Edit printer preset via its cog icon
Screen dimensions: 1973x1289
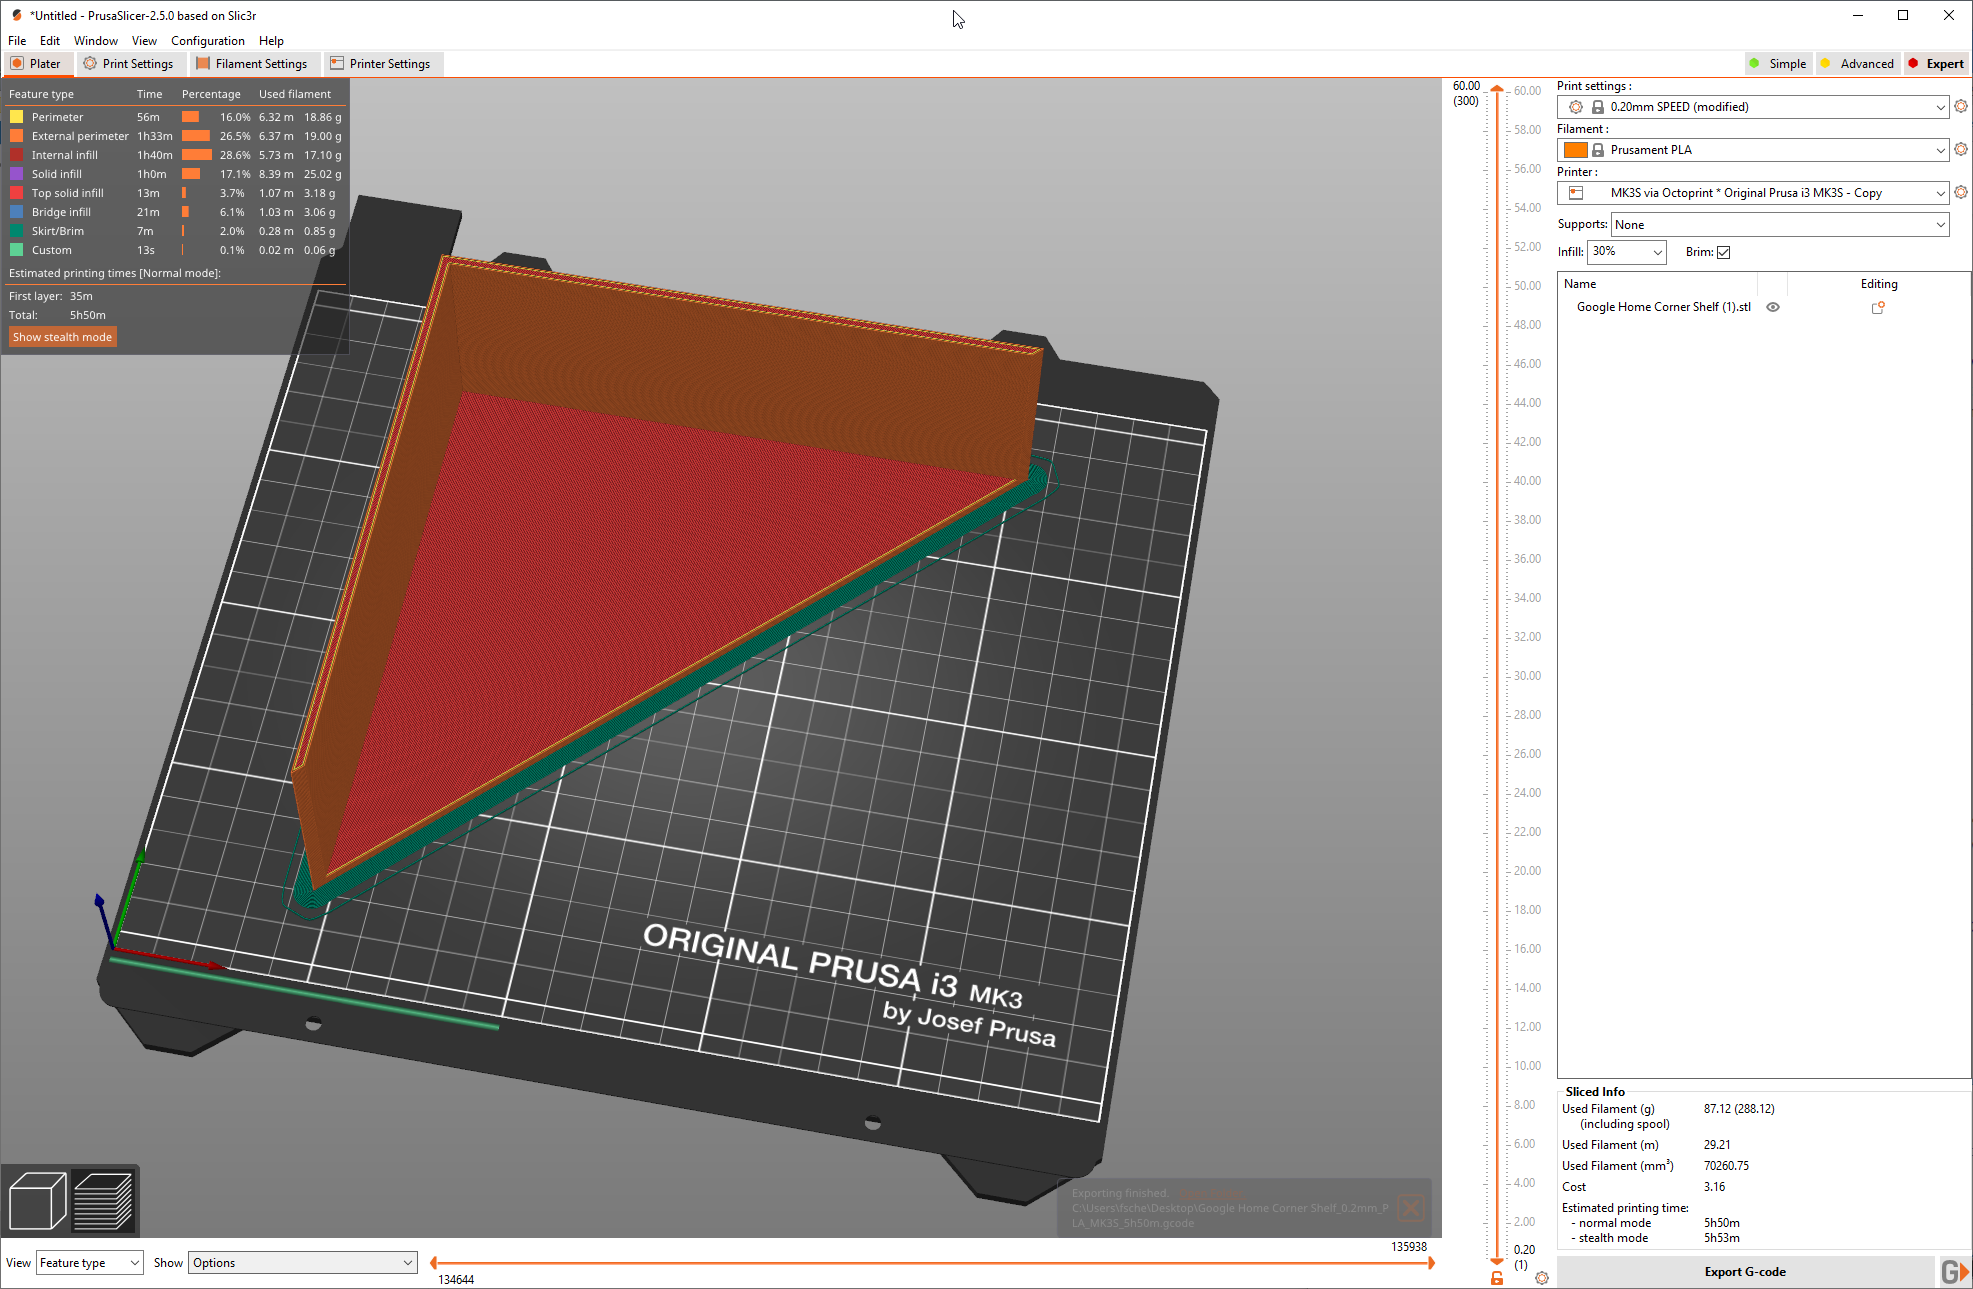pos(1961,192)
